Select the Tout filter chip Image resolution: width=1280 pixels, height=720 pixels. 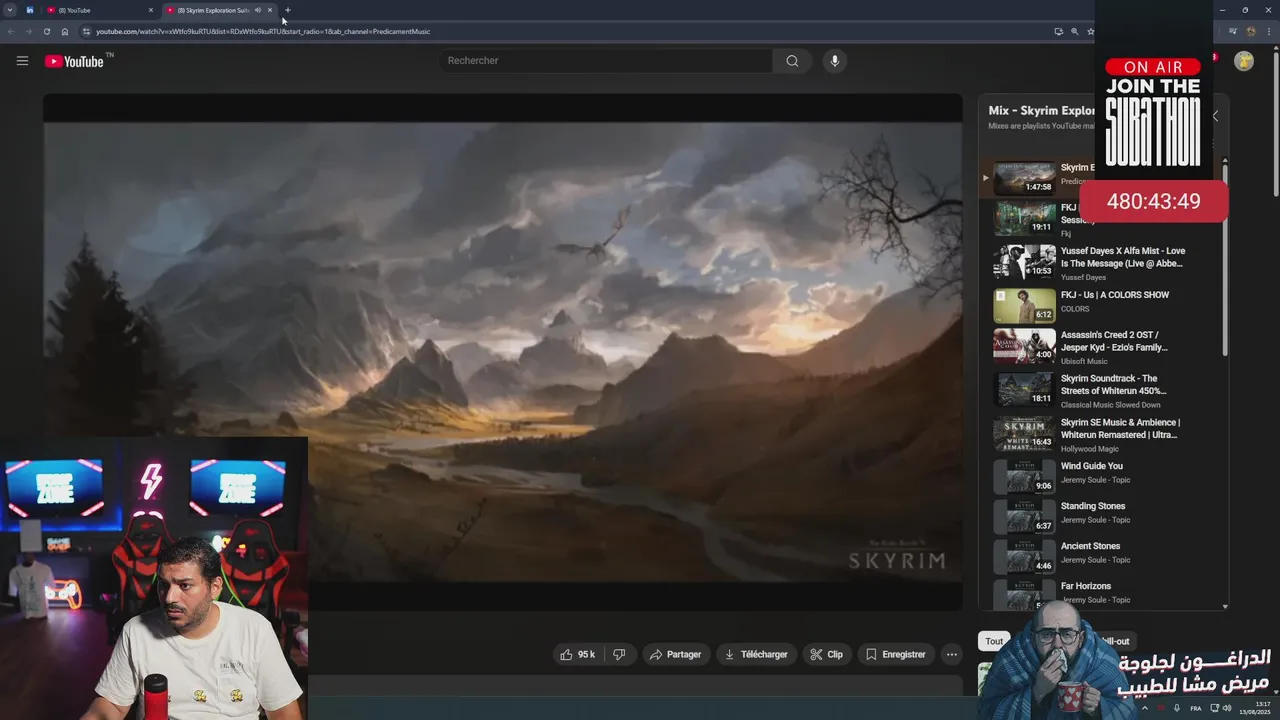pos(994,641)
